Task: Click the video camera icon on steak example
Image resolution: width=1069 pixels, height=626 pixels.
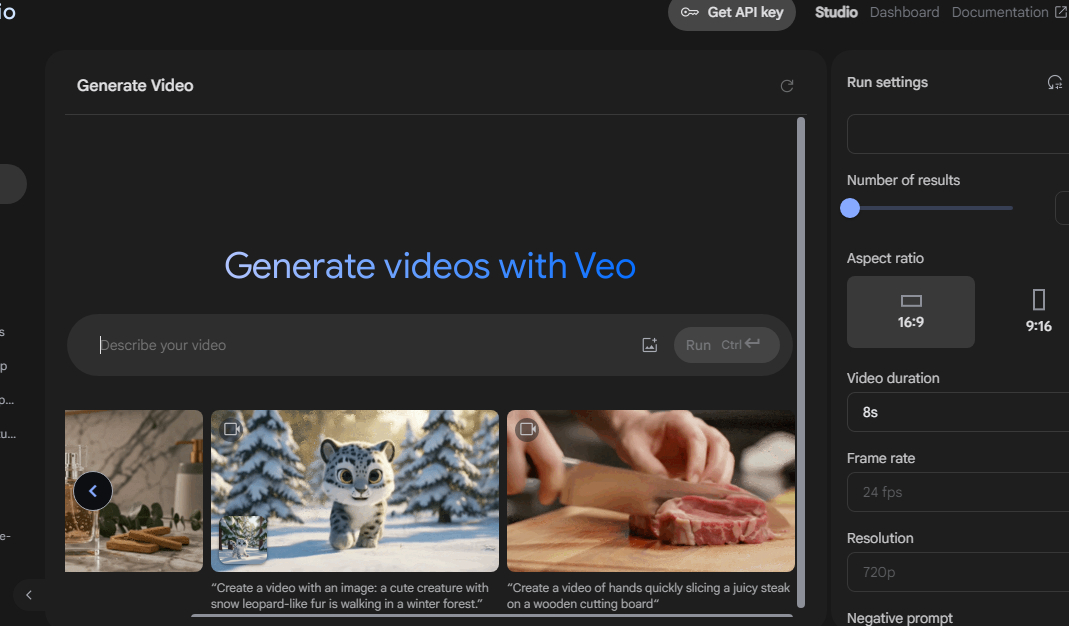Action: click(527, 429)
